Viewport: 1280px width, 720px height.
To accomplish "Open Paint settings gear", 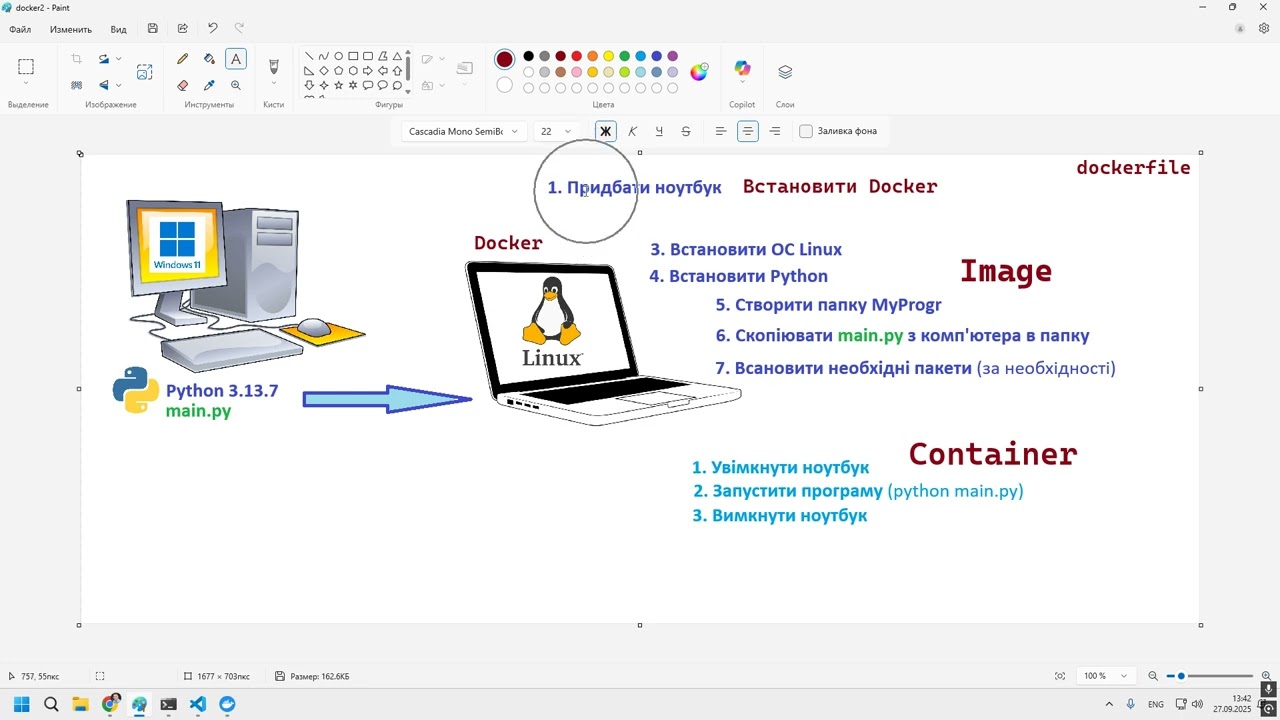I will (x=1264, y=29).
